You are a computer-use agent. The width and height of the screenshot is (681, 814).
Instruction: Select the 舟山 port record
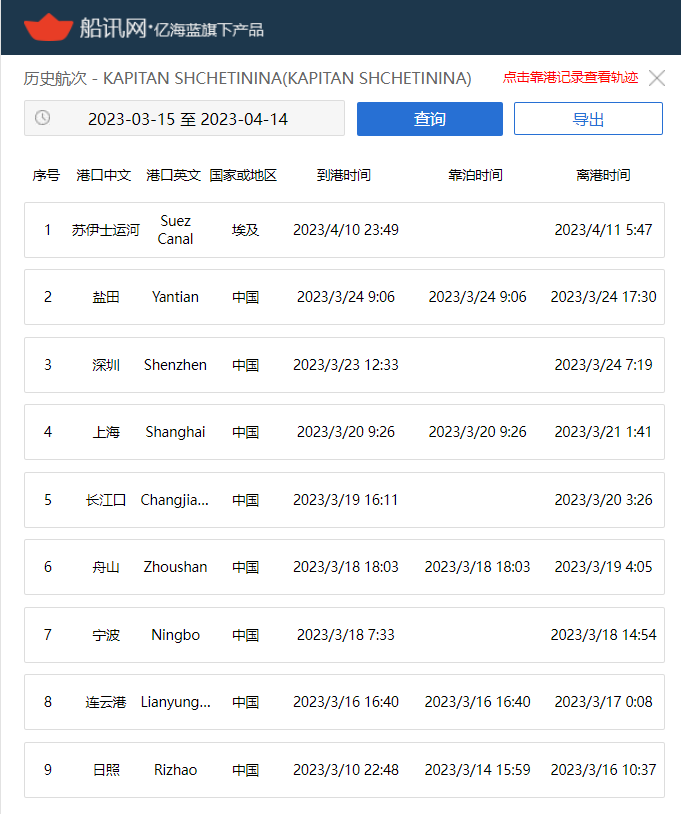tap(344, 567)
